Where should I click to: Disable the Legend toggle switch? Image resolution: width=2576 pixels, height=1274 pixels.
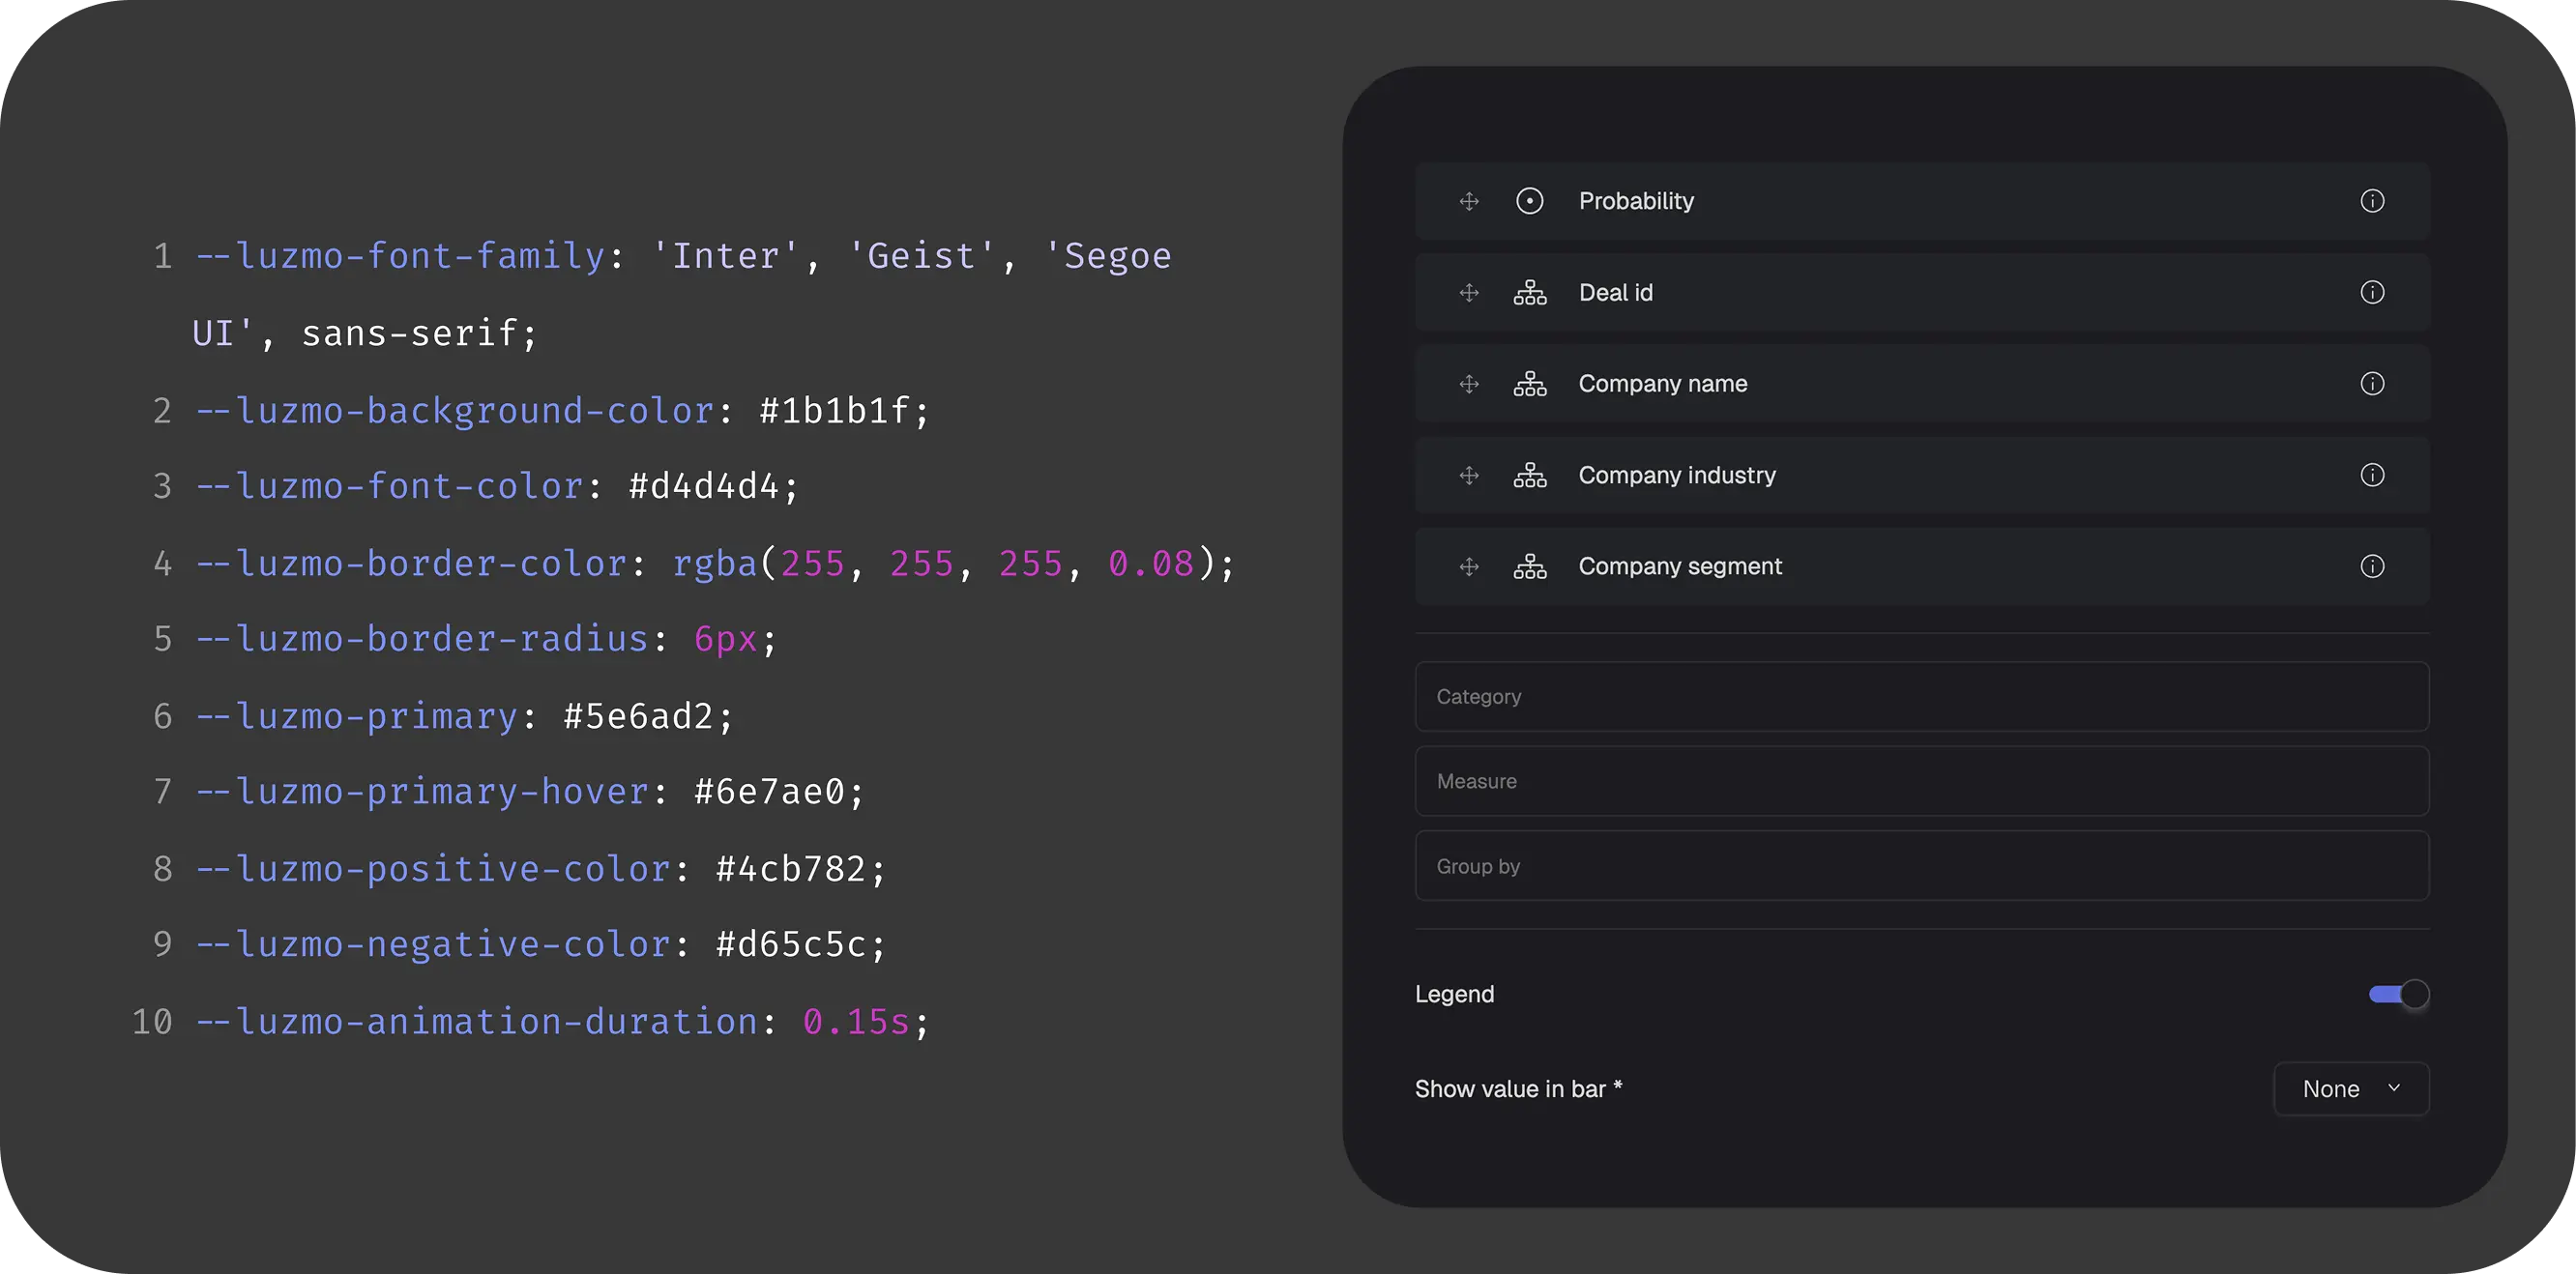tap(2398, 994)
